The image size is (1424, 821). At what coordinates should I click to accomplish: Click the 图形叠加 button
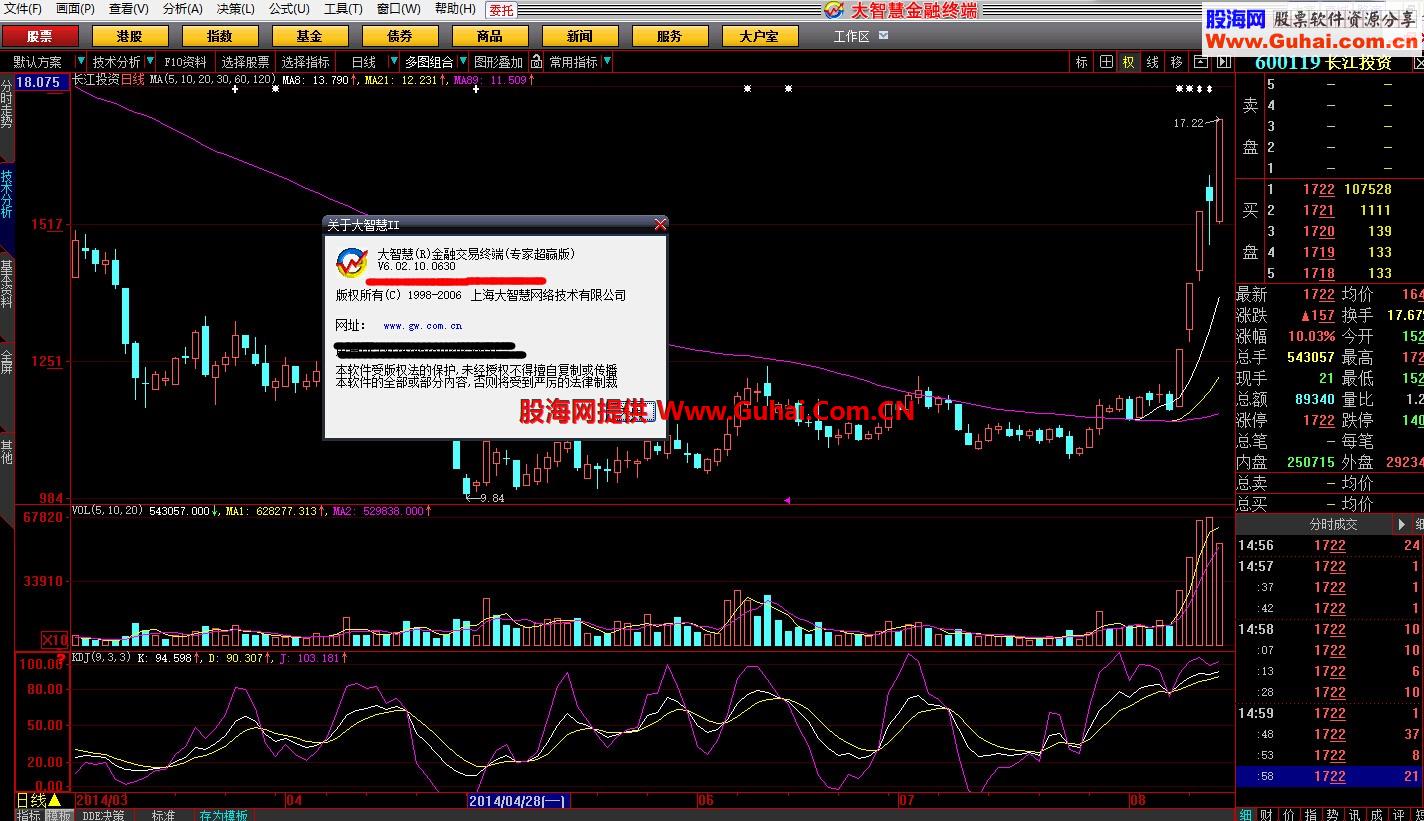[498, 62]
